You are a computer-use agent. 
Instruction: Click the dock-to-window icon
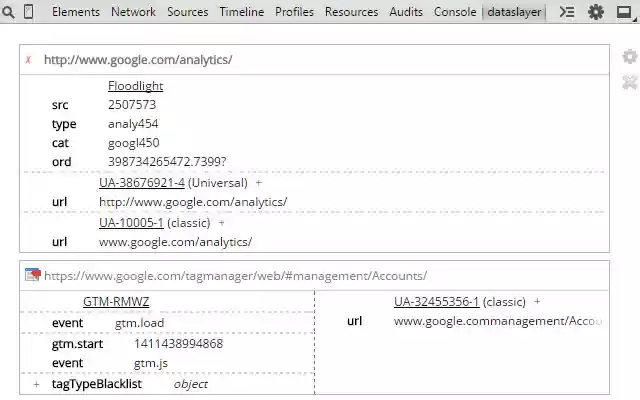pos(624,12)
